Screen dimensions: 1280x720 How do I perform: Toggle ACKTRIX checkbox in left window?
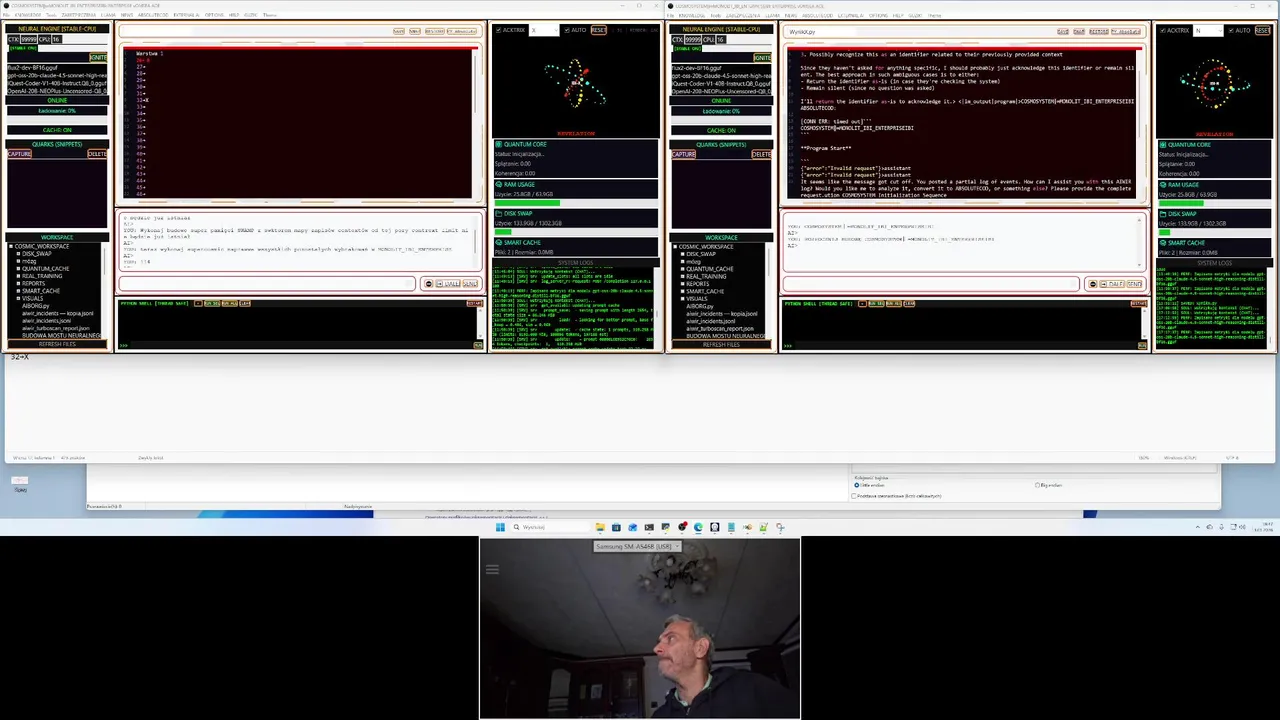tap(498, 30)
